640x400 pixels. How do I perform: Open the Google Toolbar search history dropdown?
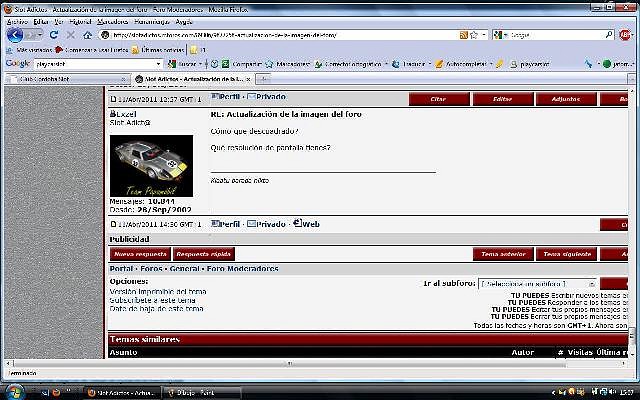pyautogui.click(x=158, y=64)
